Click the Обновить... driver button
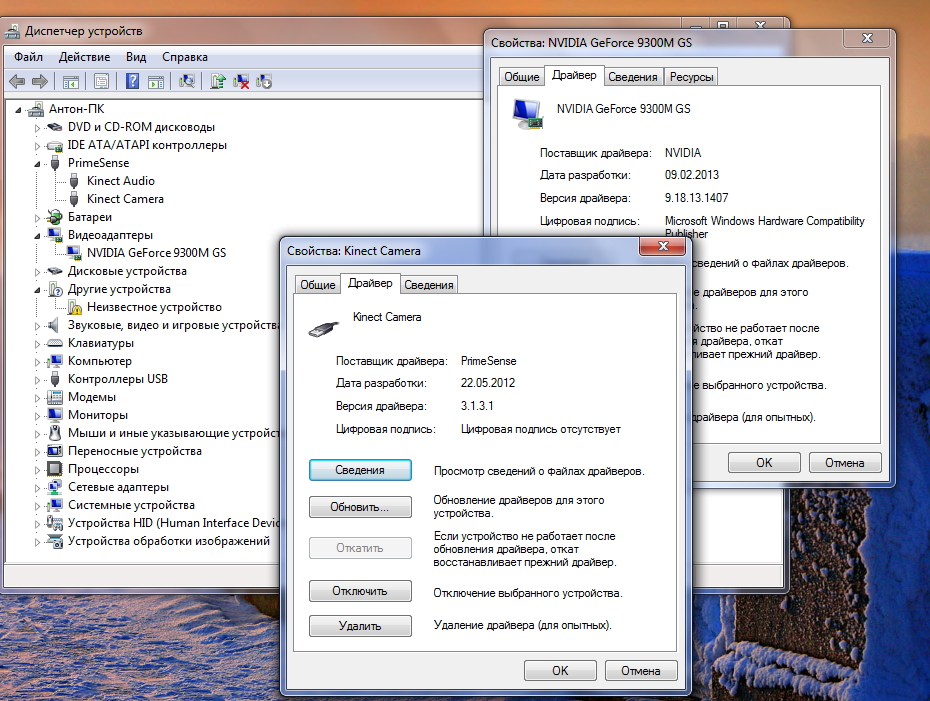 coord(360,507)
